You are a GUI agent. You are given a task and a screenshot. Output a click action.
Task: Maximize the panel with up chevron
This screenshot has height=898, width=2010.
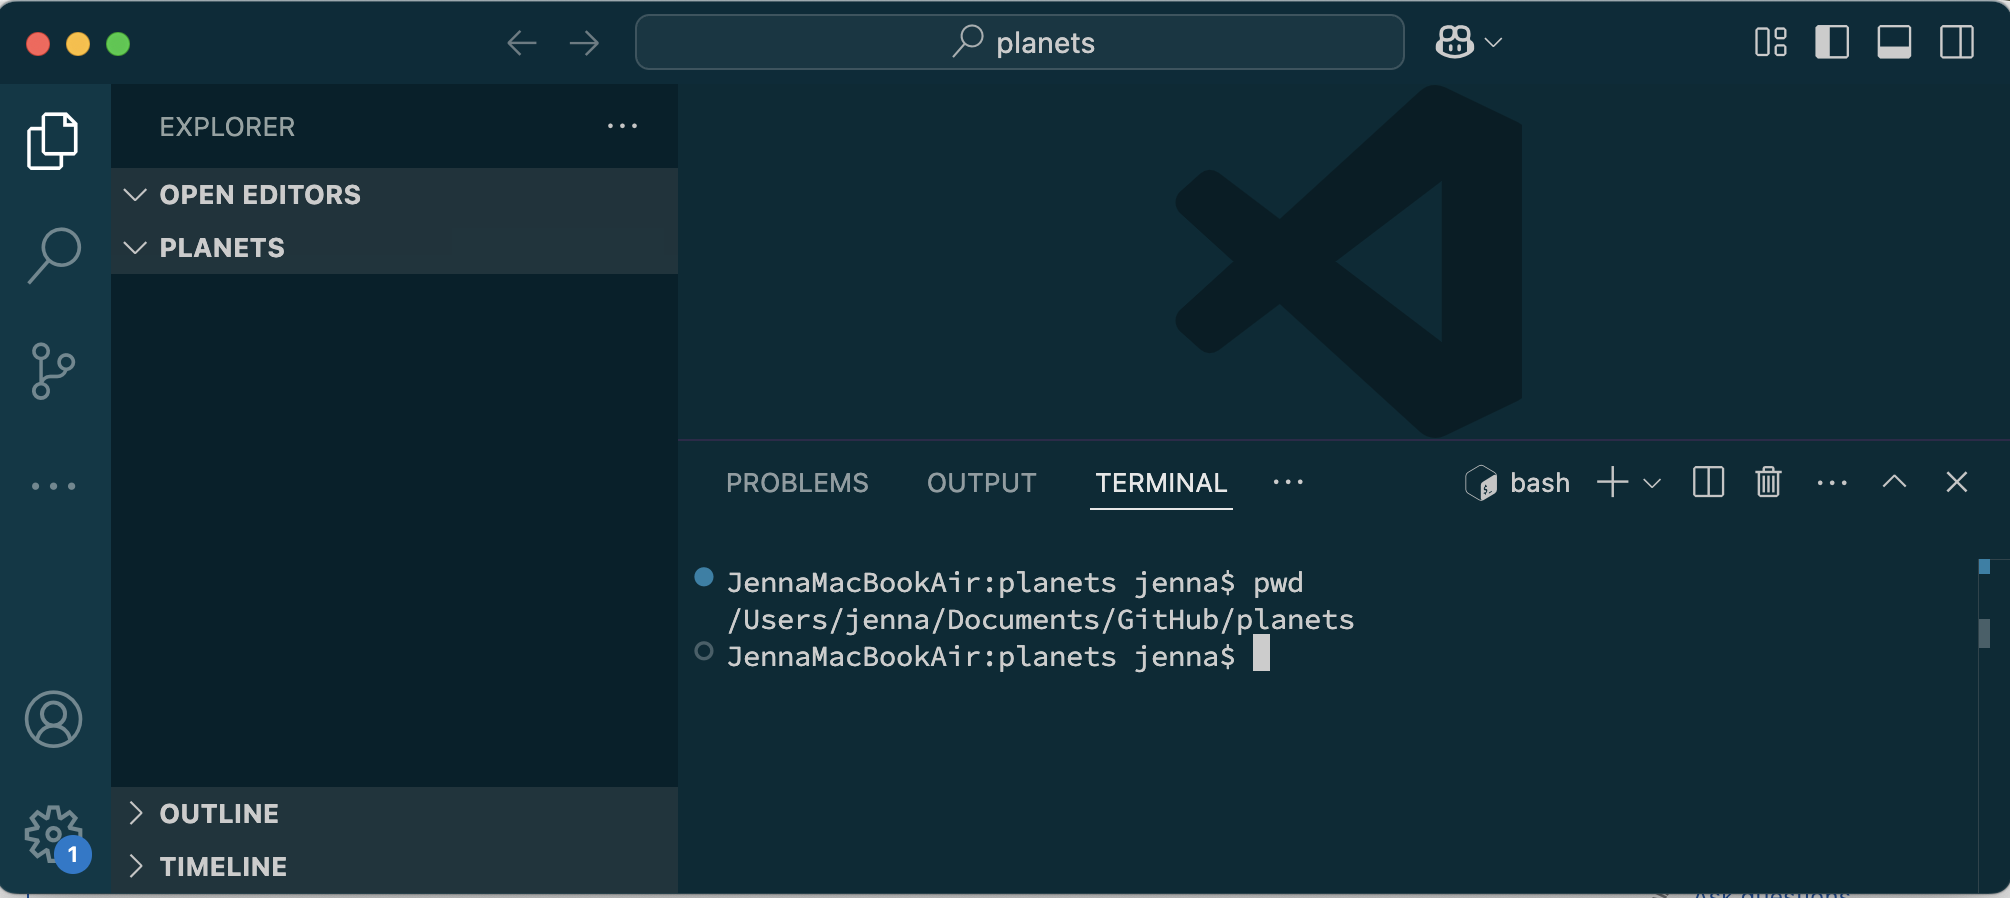coord(1894,482)
